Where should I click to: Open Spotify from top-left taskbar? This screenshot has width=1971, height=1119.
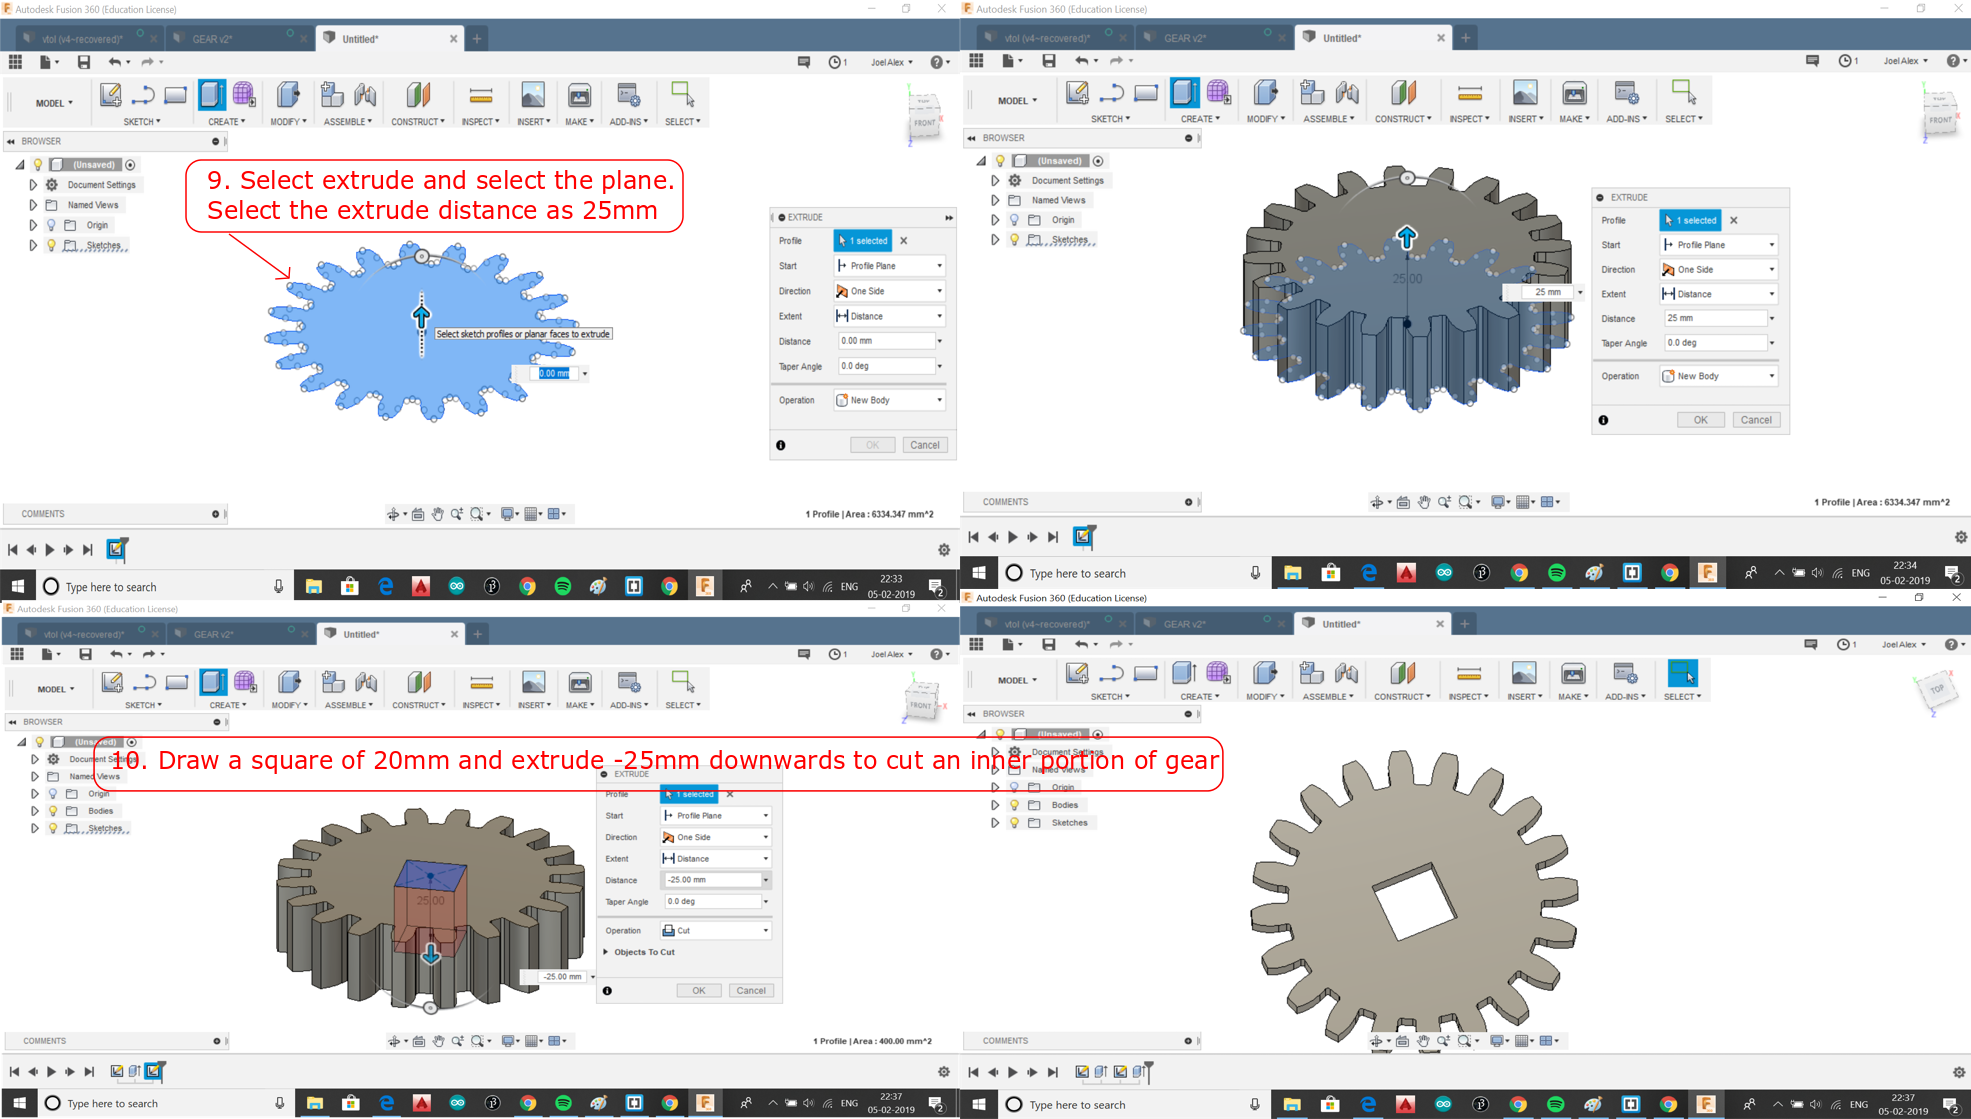tap(563, 587)
